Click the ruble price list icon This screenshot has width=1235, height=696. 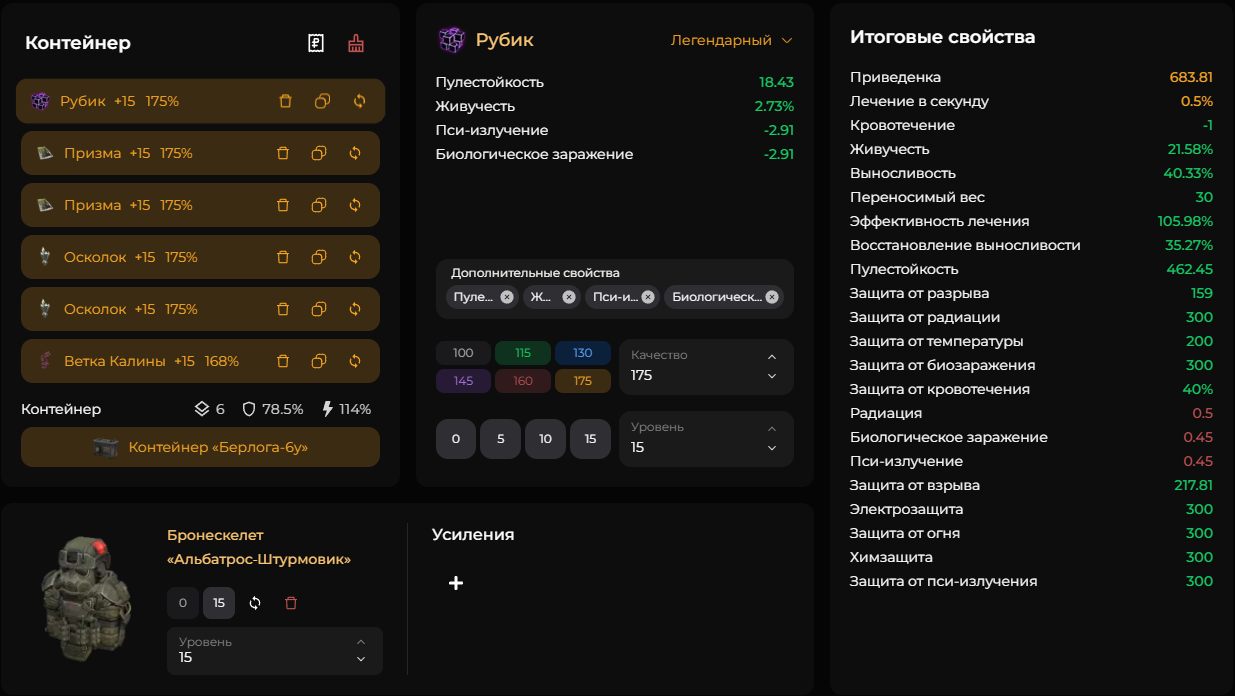click(x=316, y=43)
